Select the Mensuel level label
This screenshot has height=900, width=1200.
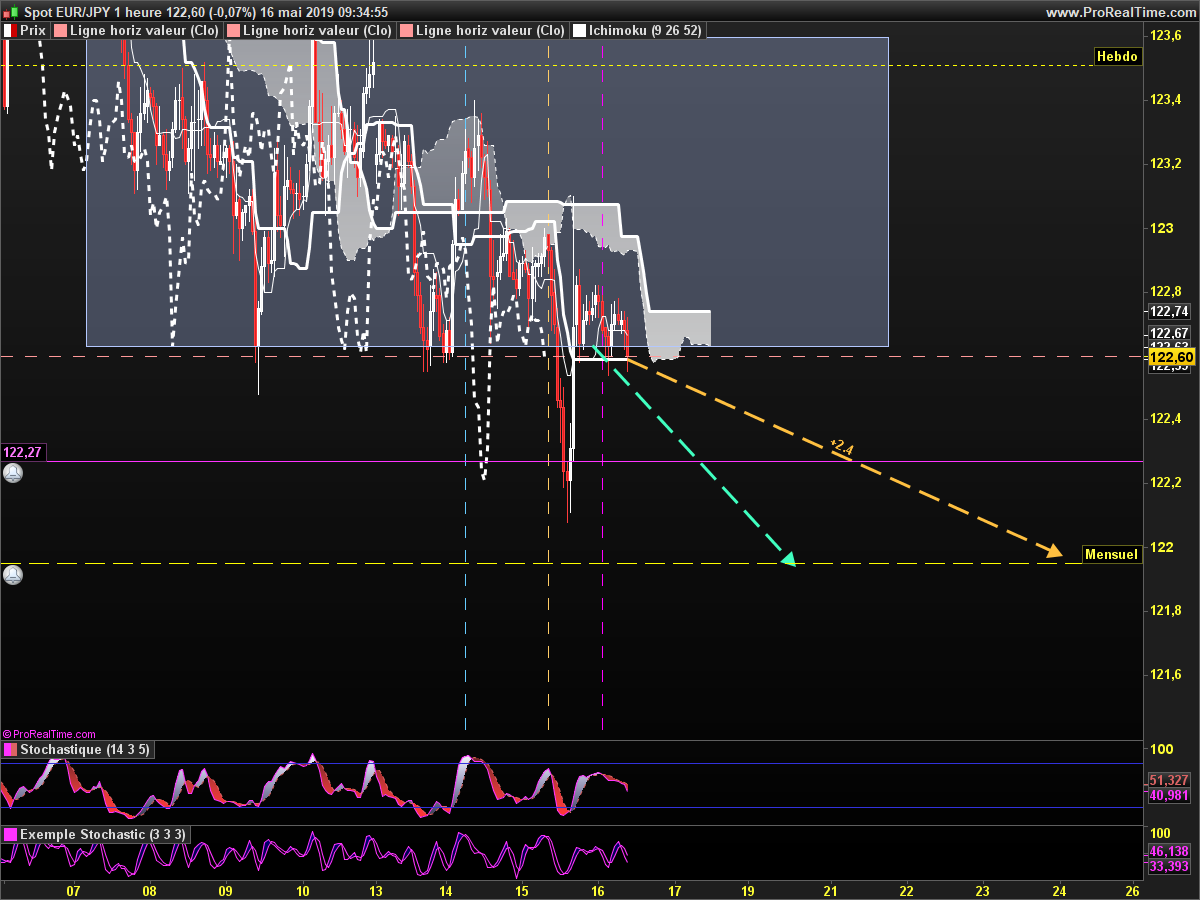[1112, 553]
